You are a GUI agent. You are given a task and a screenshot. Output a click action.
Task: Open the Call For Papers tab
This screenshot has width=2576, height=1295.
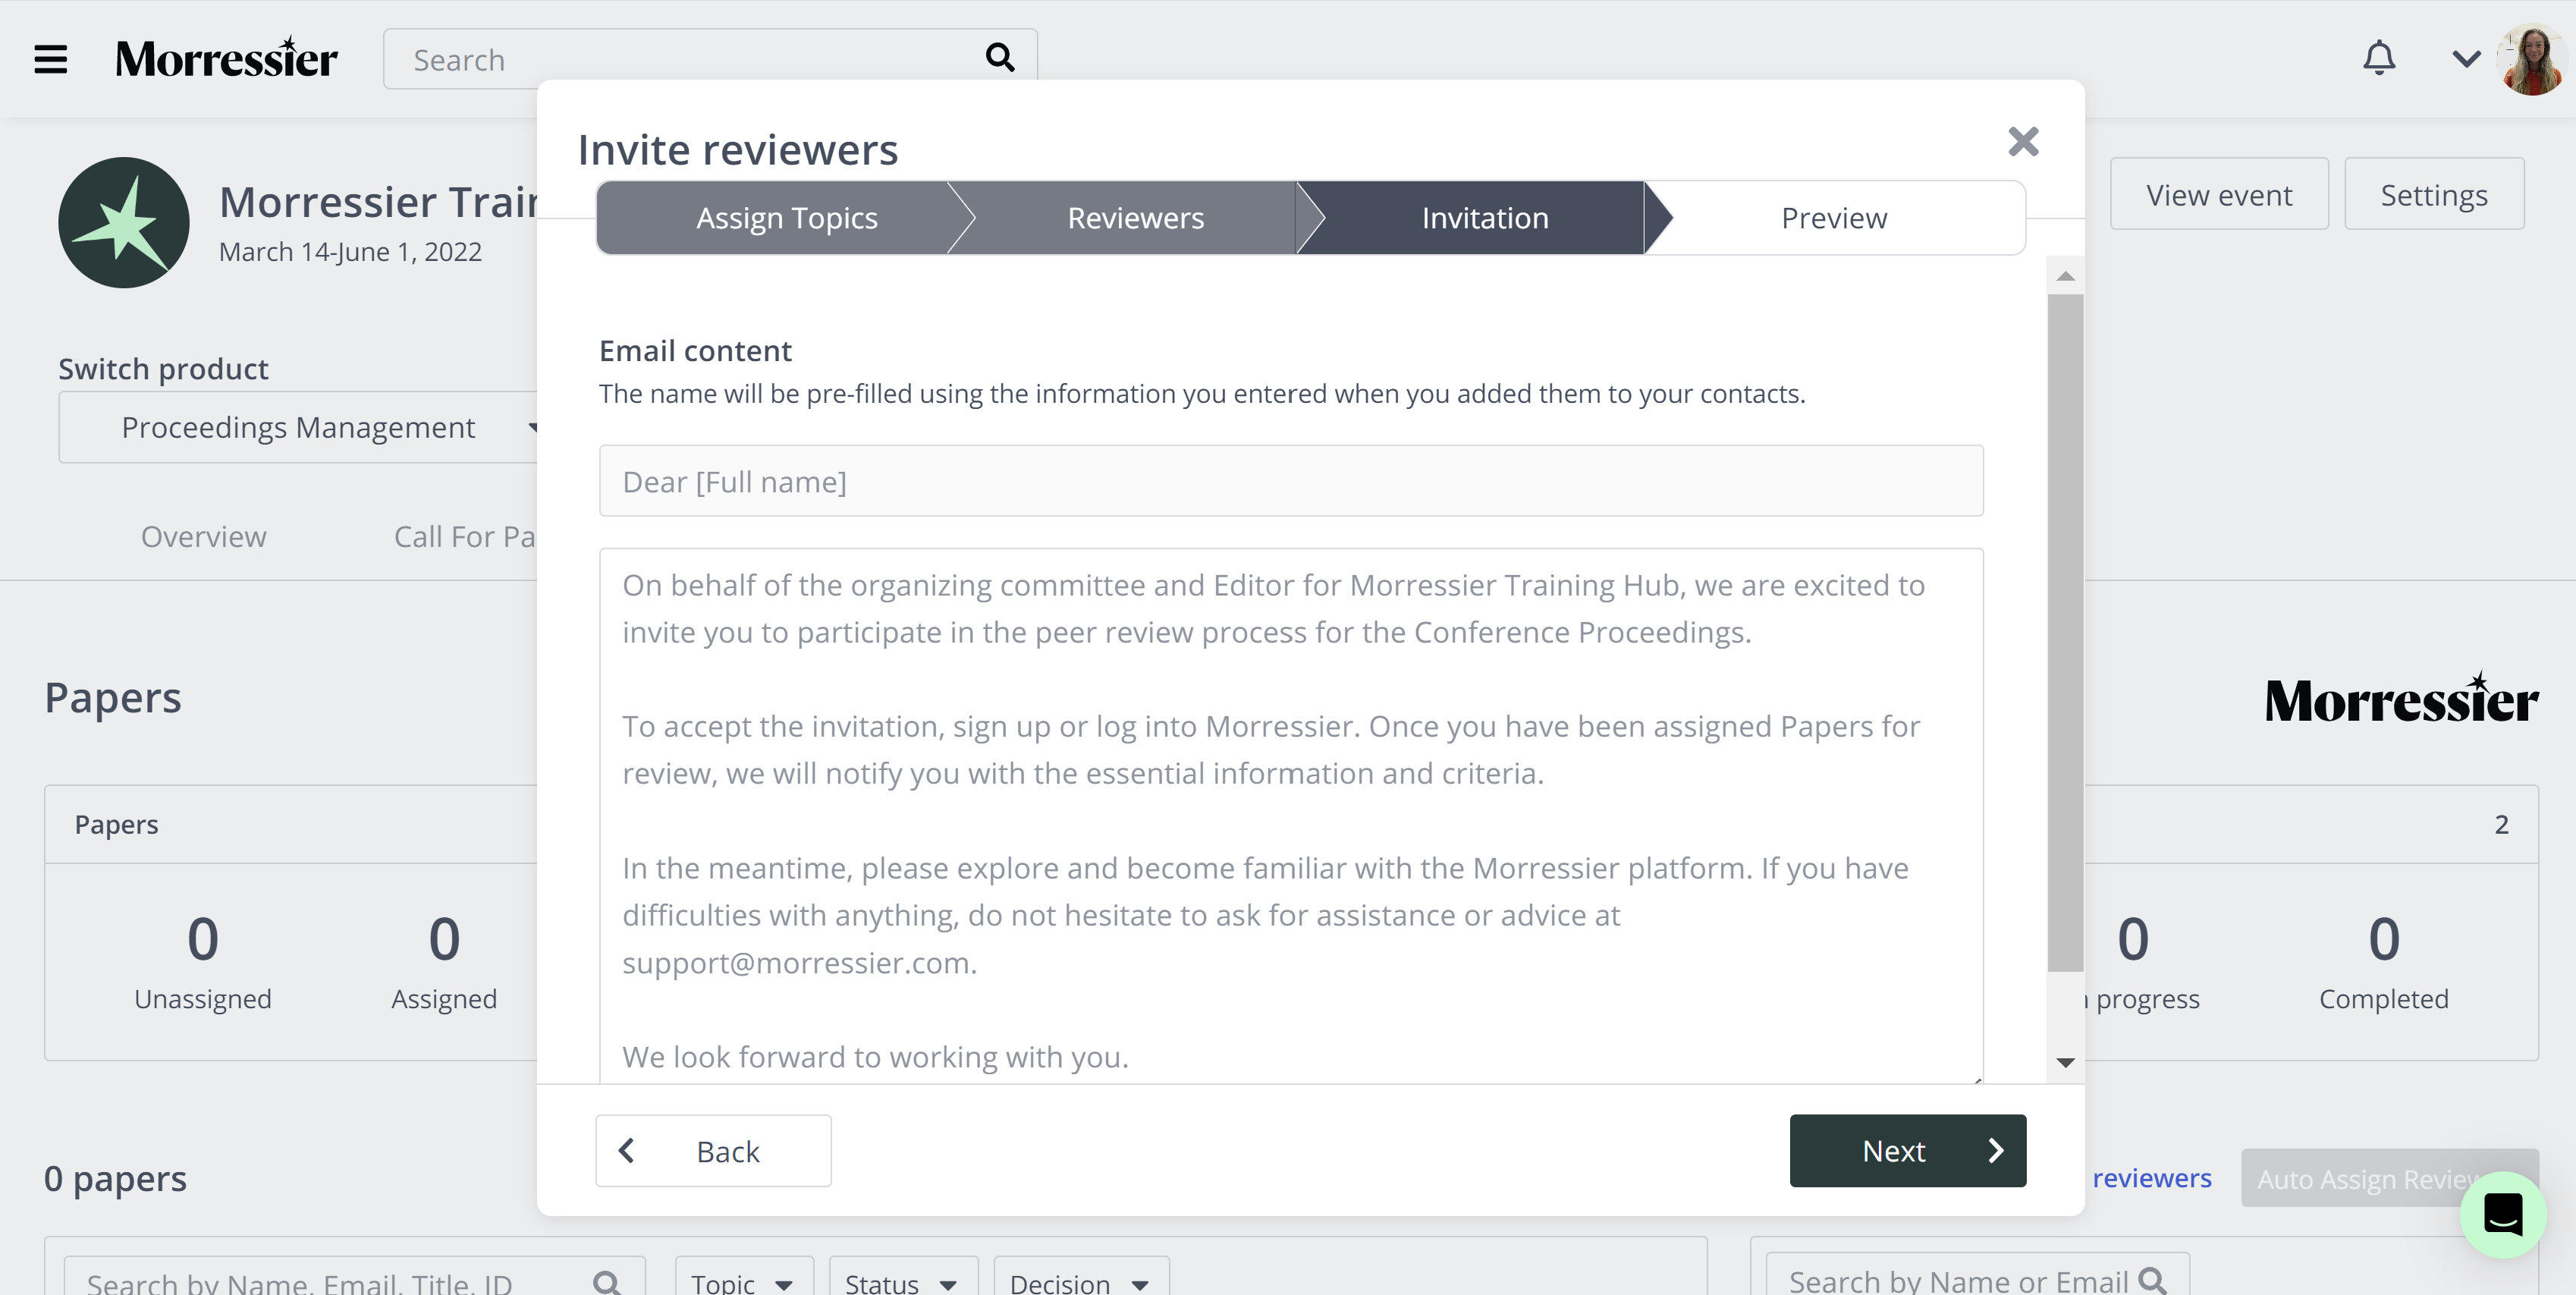tap(465, 536)
